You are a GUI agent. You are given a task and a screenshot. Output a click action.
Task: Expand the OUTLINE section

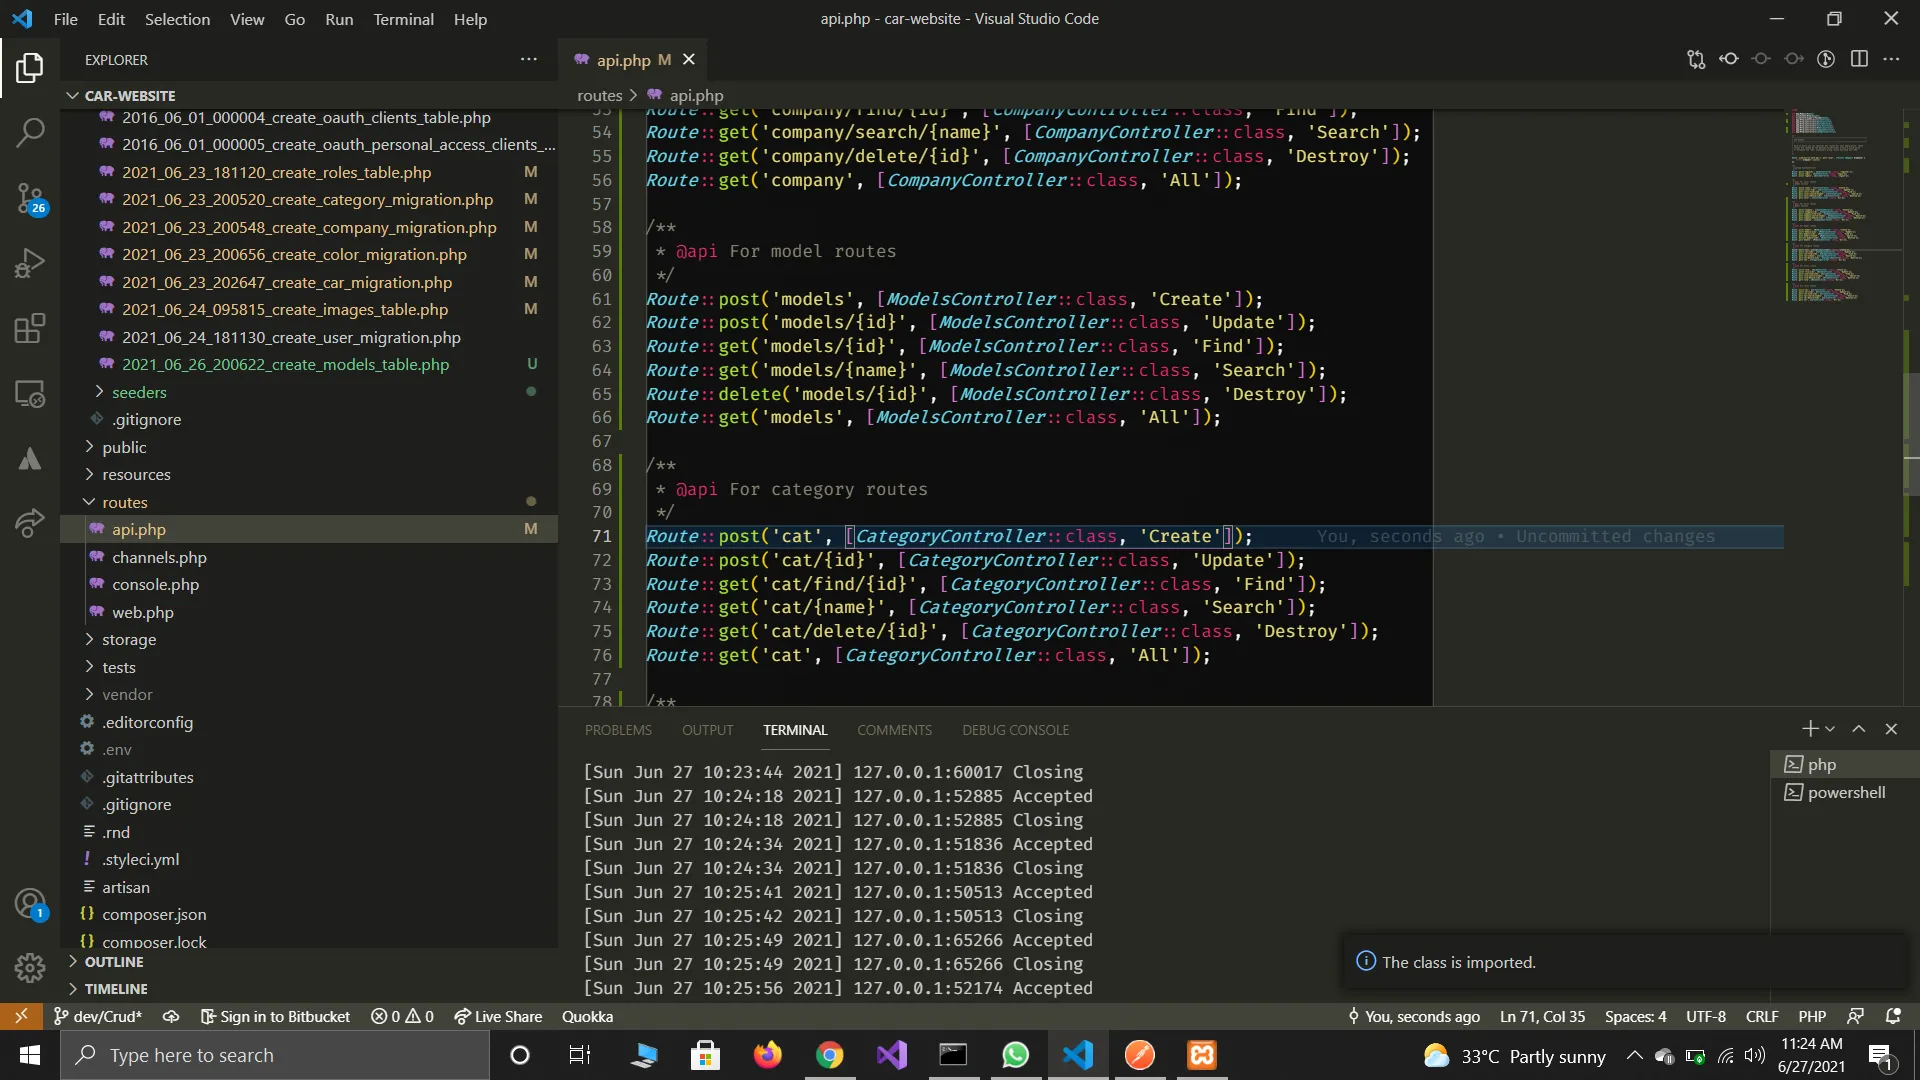point(114,961)
